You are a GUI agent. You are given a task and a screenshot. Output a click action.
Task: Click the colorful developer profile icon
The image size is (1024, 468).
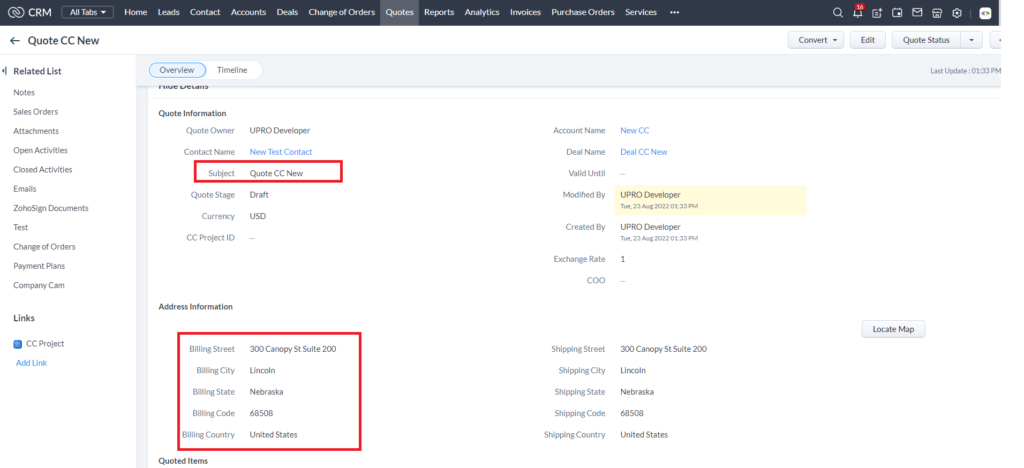point(985,12)
